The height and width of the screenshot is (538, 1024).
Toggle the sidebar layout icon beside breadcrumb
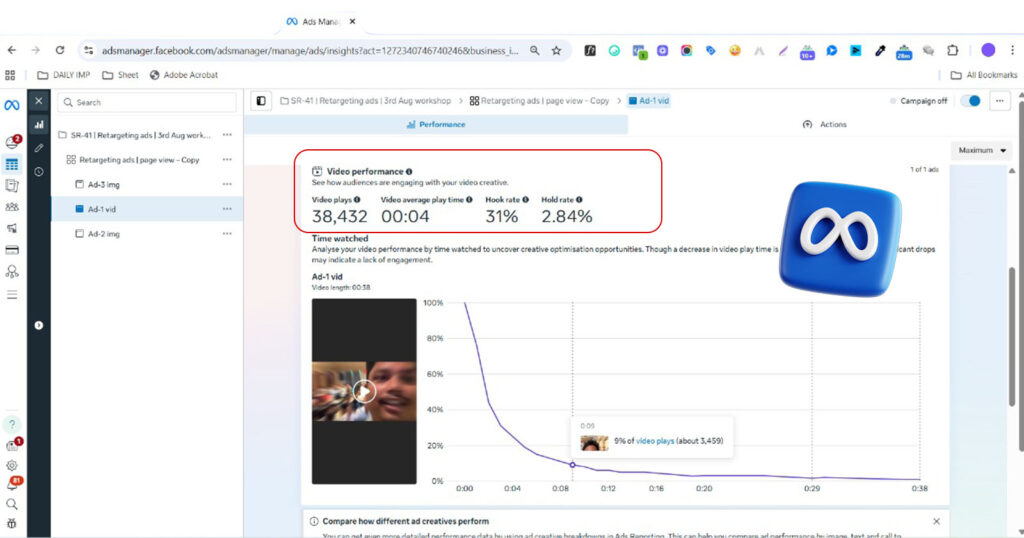click(261, 101)
